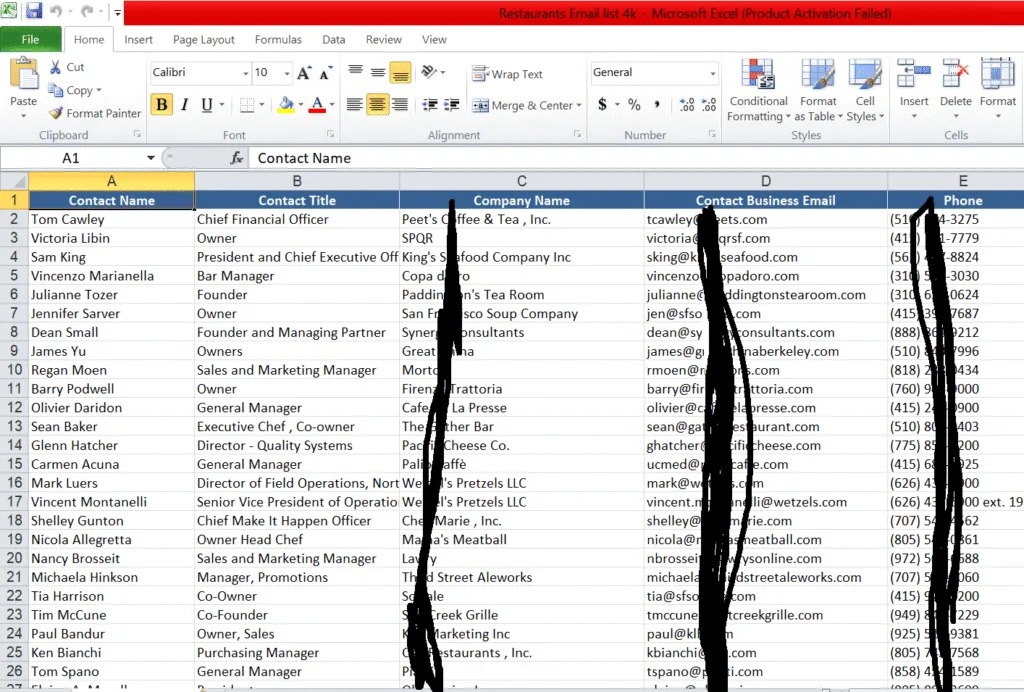Switch to the View tab
This screenshot has height=692, width=1024.
(434, 39)
